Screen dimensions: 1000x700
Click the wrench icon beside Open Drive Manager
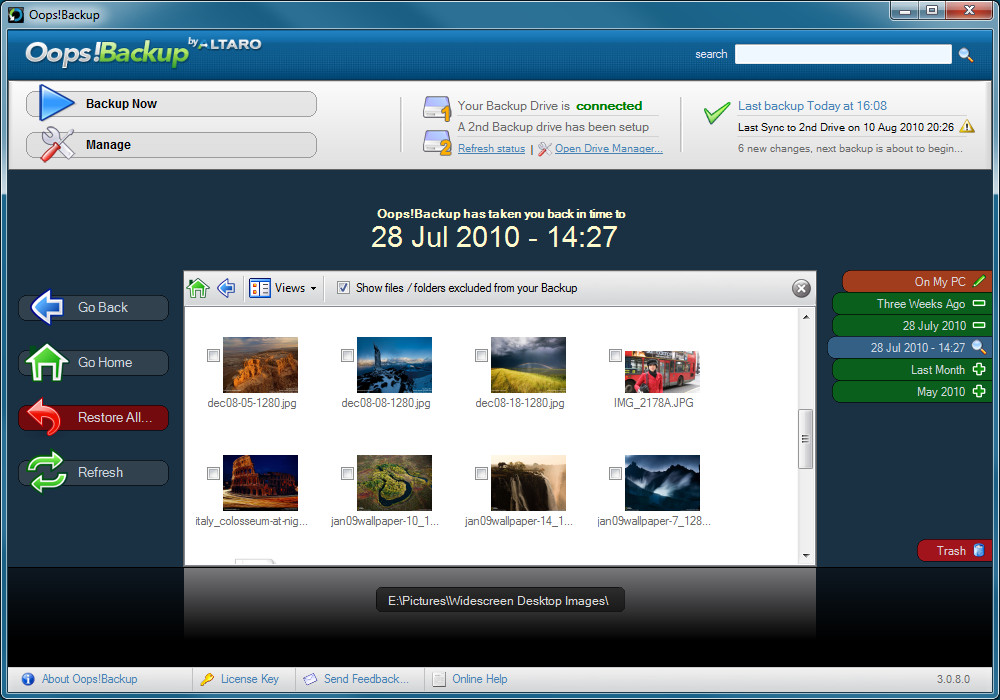[545, 149]
